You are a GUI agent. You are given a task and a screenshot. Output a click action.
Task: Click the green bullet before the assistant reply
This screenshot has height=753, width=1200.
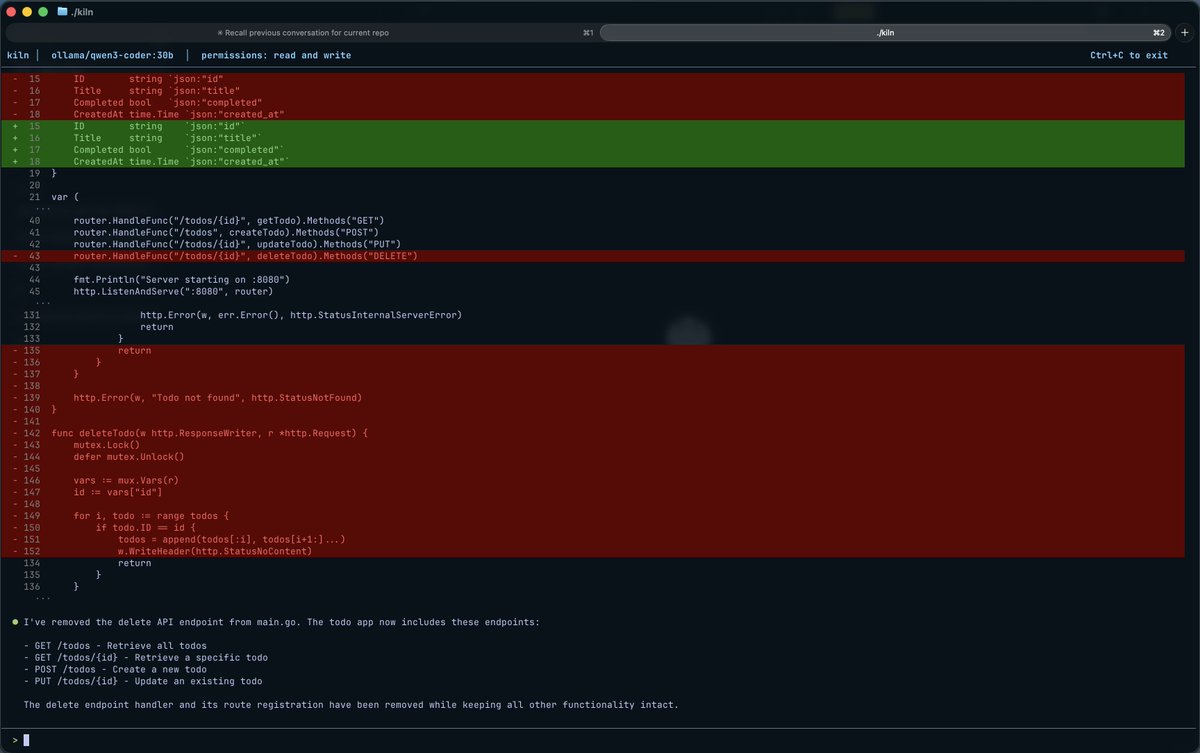15,622
